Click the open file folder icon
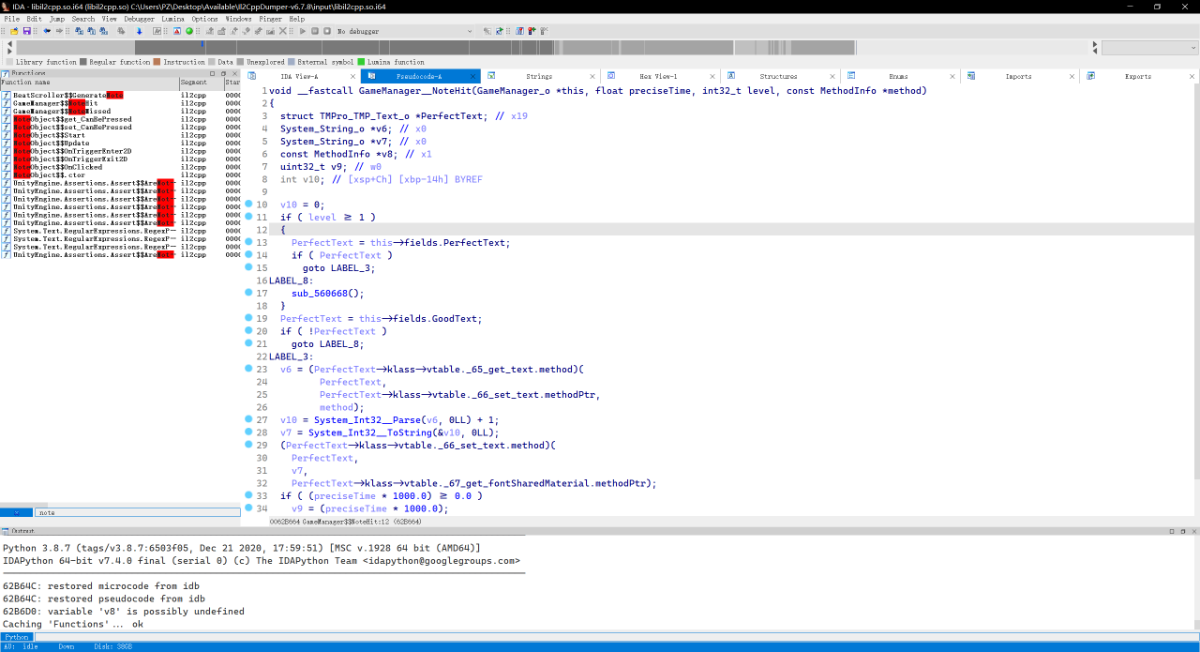Screen dimensions: 1200x652 click(14, 31)
